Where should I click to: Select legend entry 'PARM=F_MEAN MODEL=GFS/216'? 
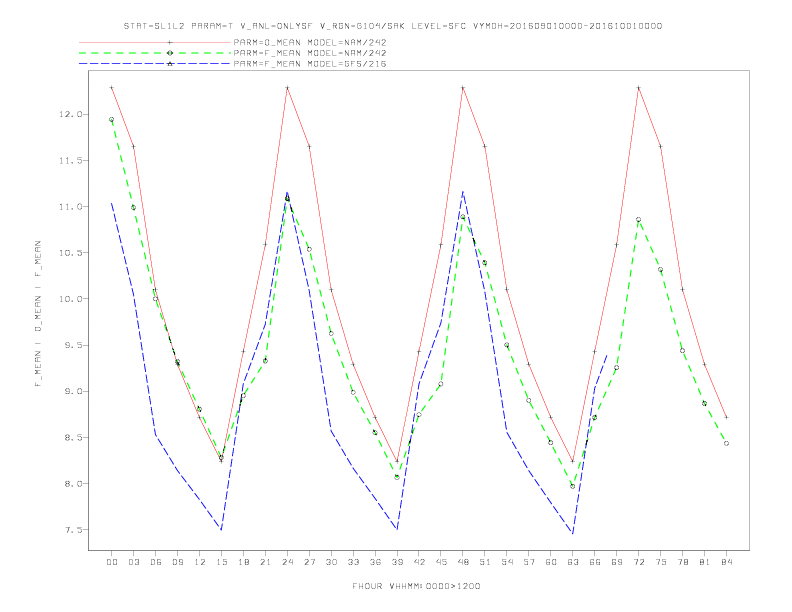click(x=310, y=64)
